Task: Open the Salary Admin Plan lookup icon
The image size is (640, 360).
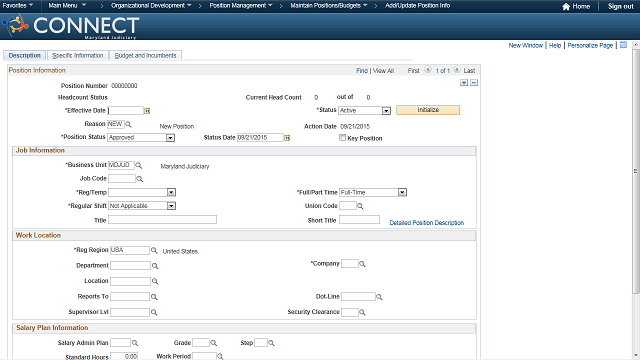Action: (135, 343)
